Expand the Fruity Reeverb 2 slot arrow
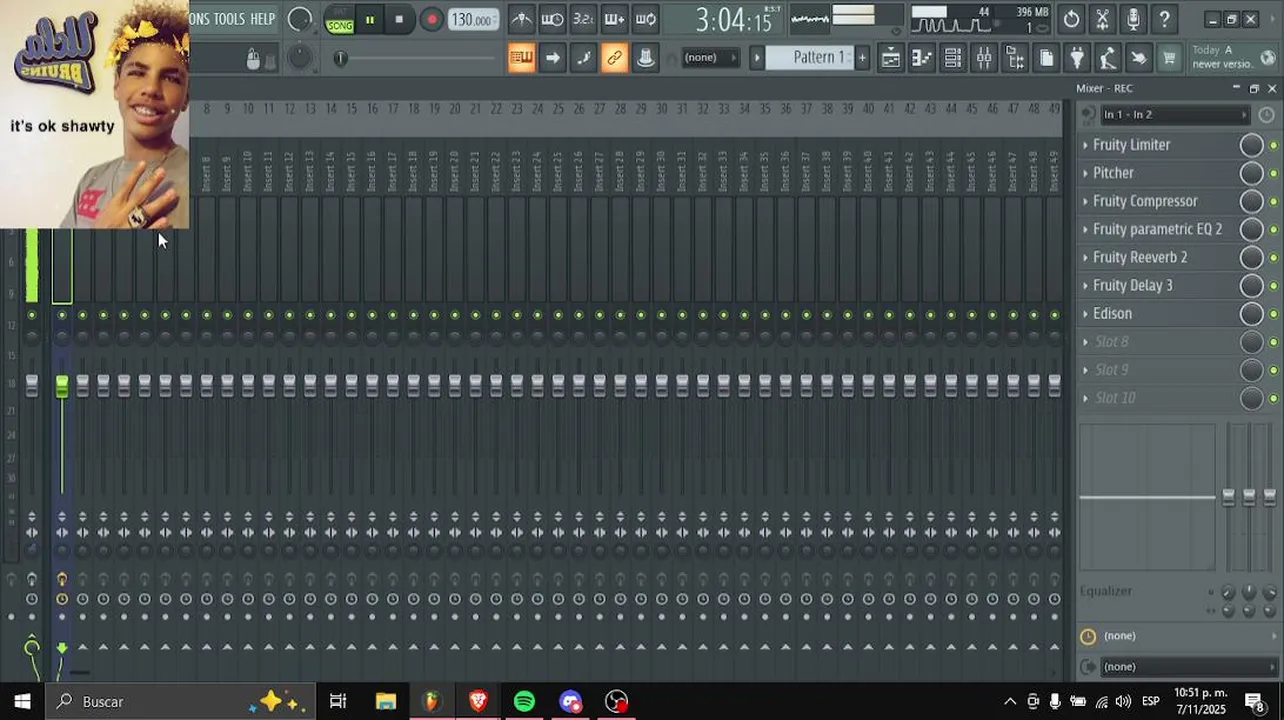The height and width of the screenshot is (720, 1284). coord(1085,257)
